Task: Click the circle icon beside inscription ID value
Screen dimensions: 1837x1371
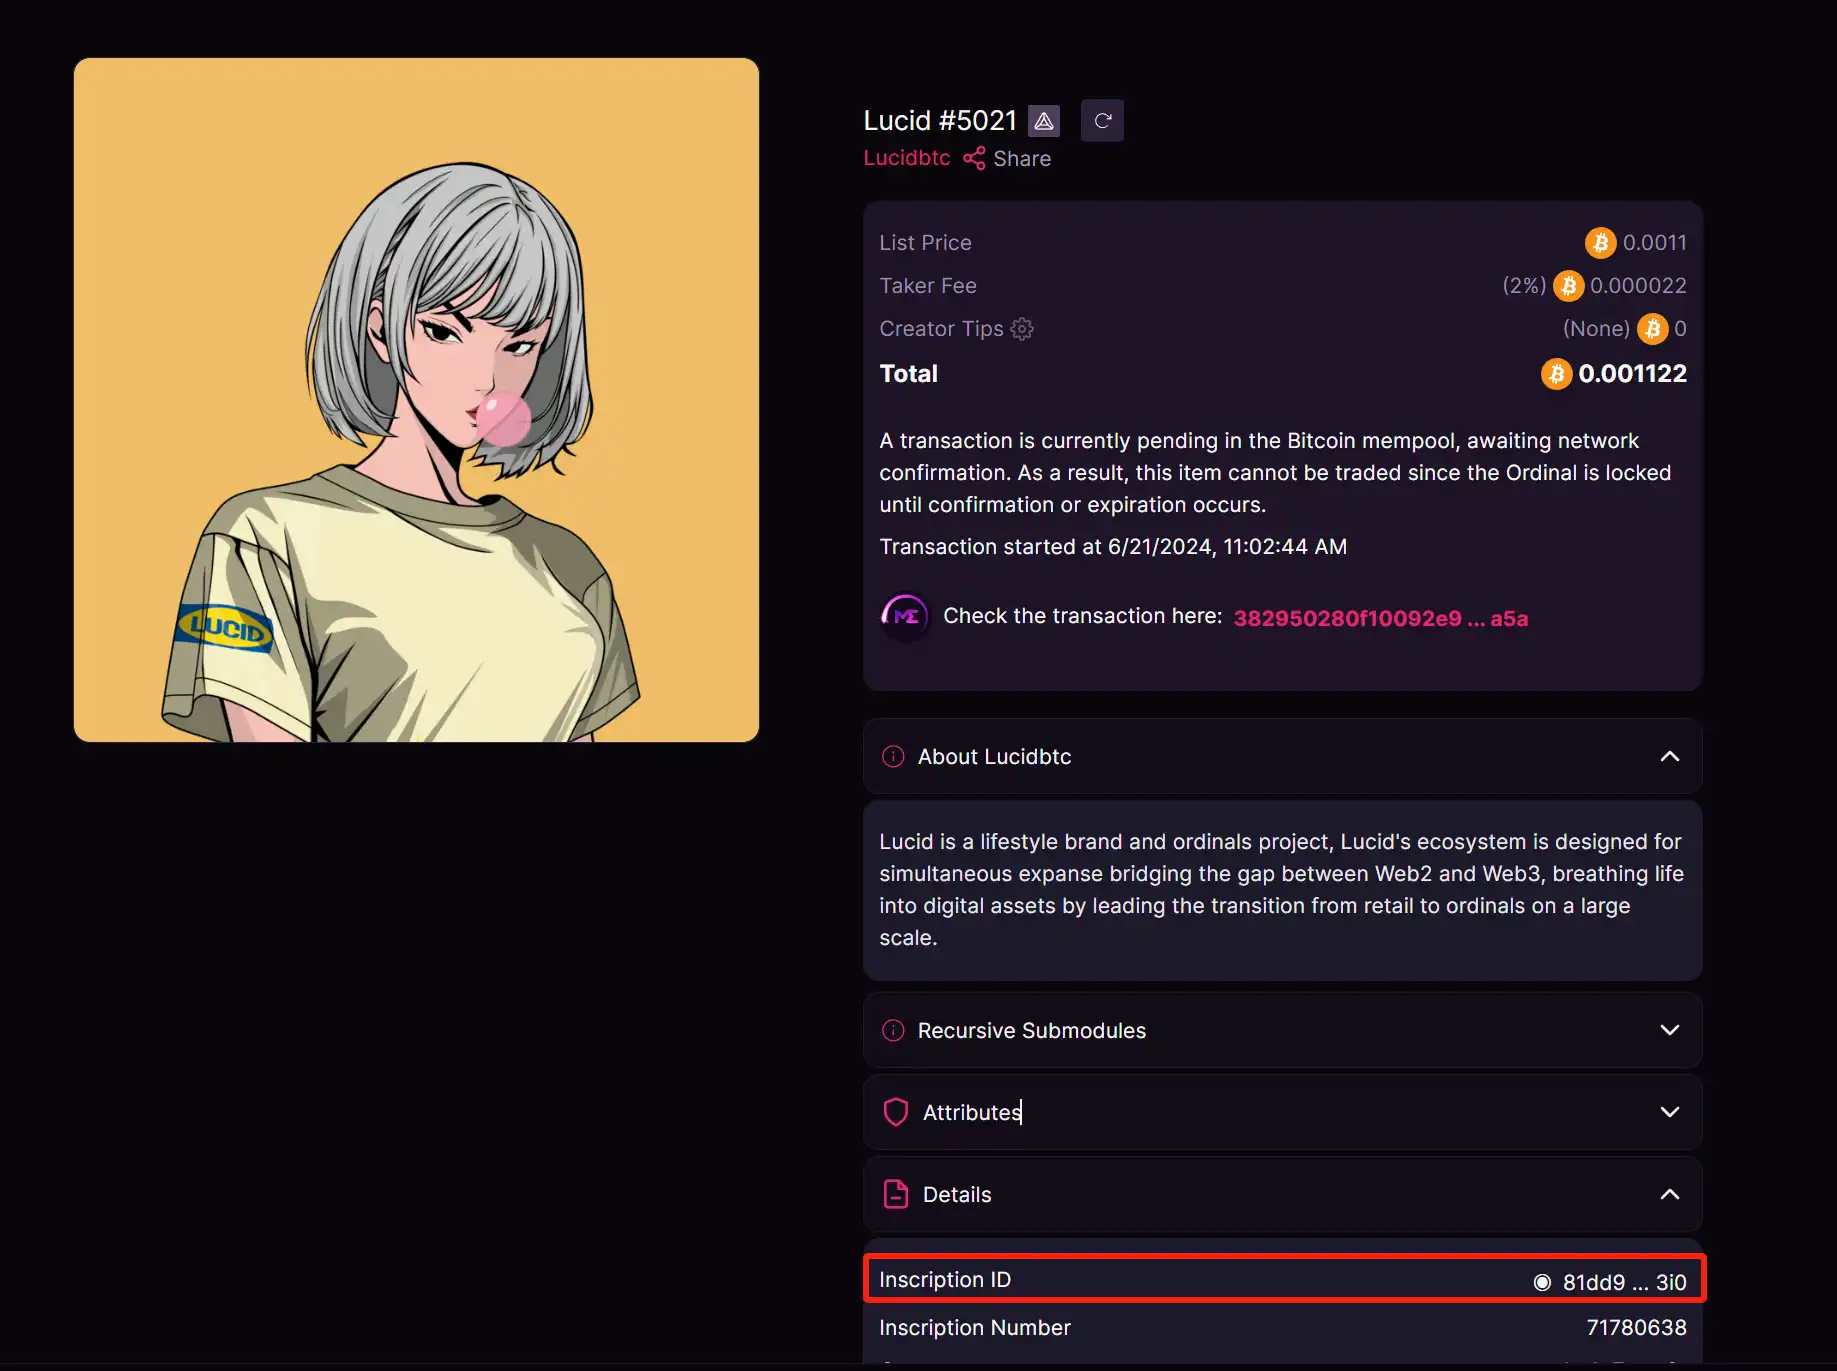Action: point(1542,1282)
